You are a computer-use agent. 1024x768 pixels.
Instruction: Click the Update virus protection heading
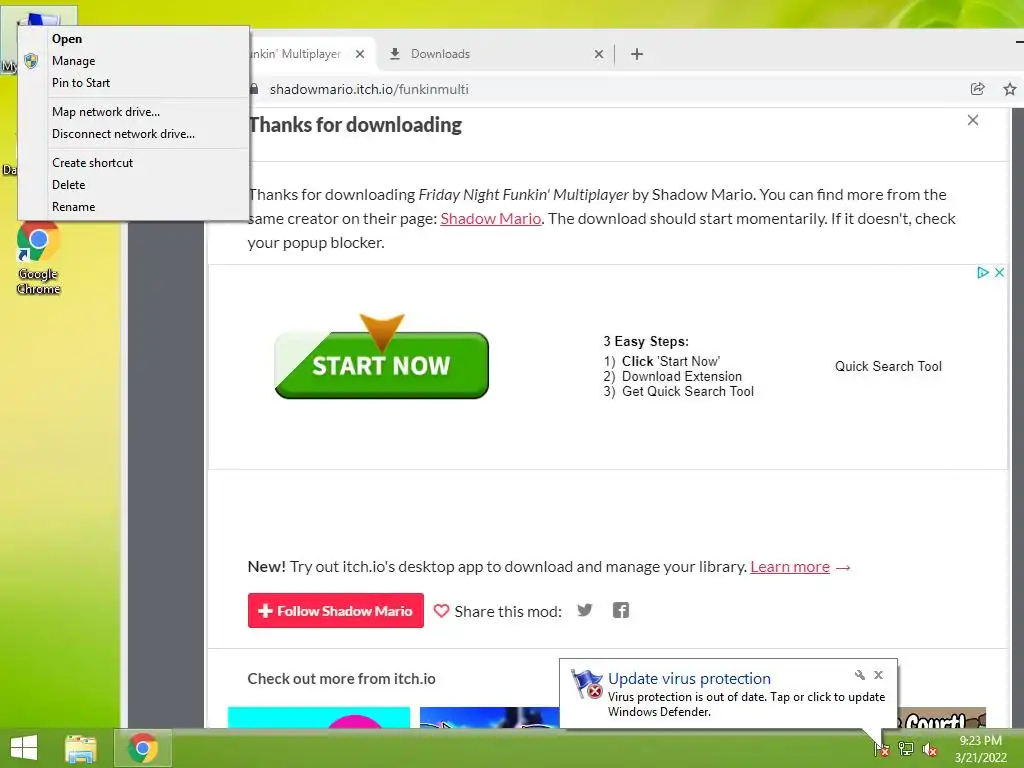click(689, 679)
